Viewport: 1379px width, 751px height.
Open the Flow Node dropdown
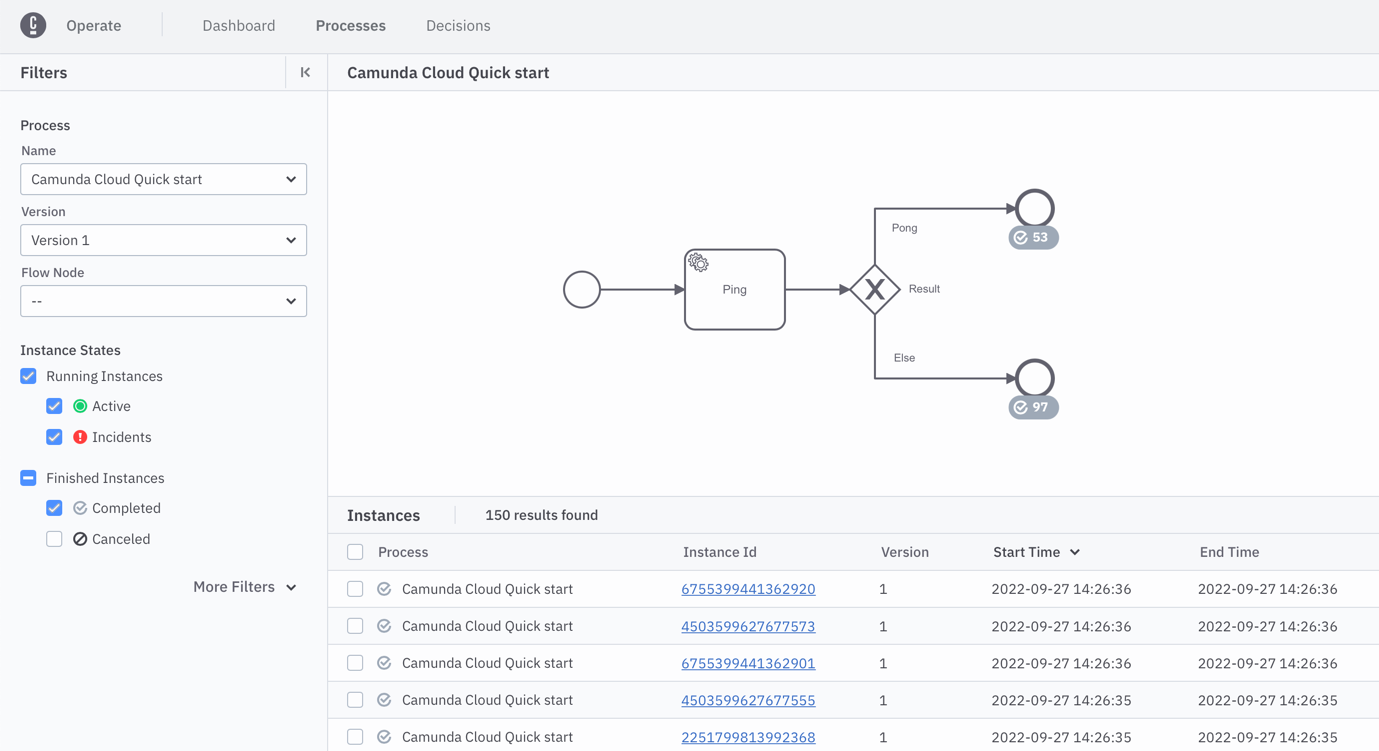[163, 301]
